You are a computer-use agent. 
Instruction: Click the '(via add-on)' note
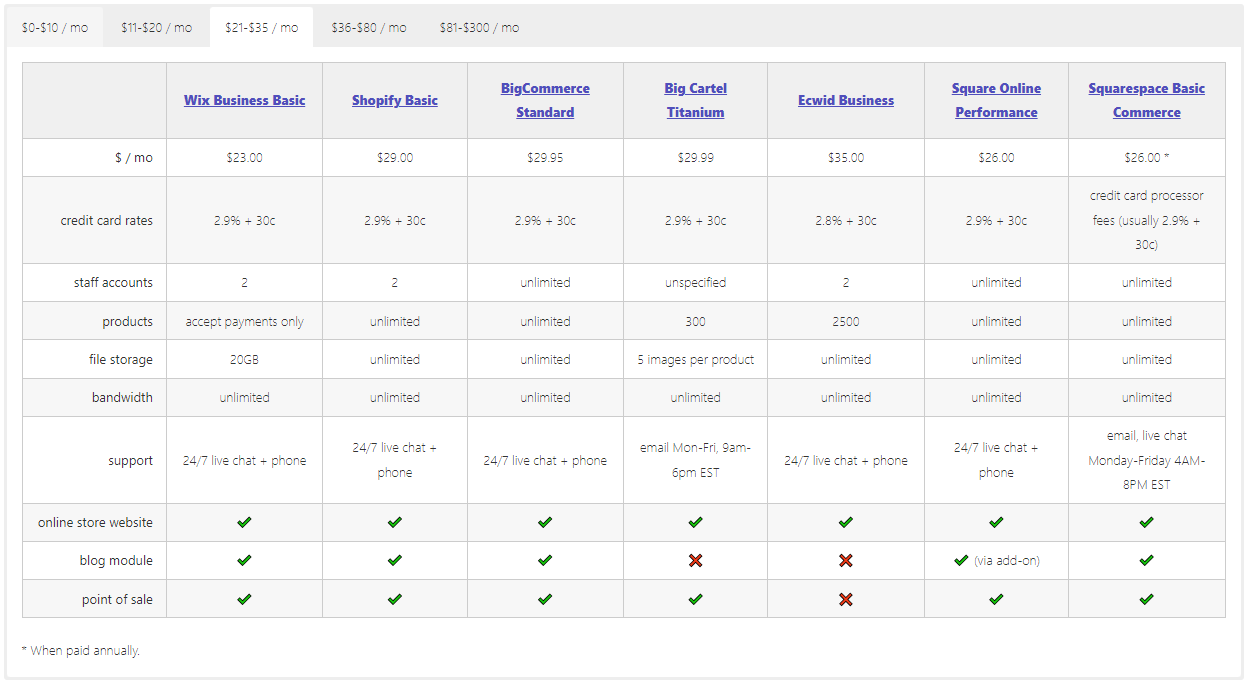pos(1007,561)
